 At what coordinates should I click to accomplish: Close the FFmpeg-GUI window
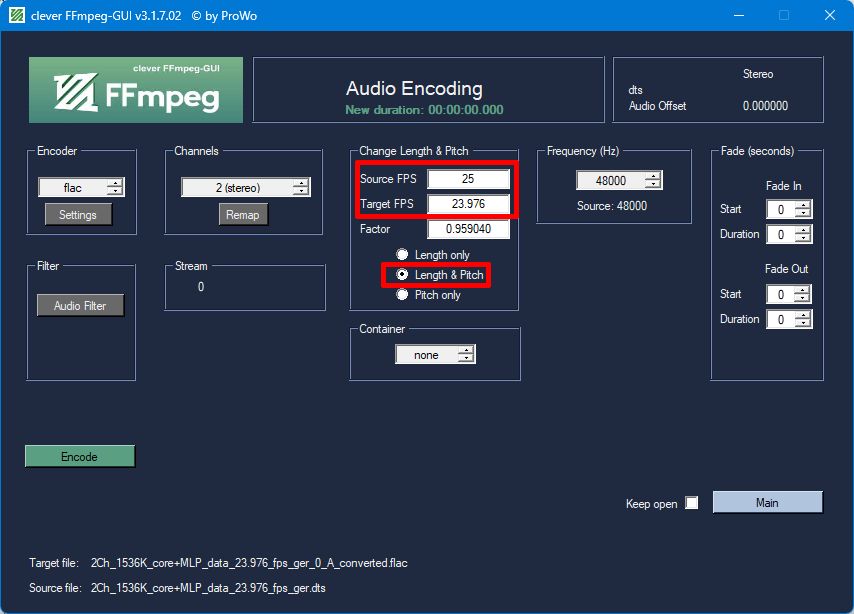pos(829,15)
